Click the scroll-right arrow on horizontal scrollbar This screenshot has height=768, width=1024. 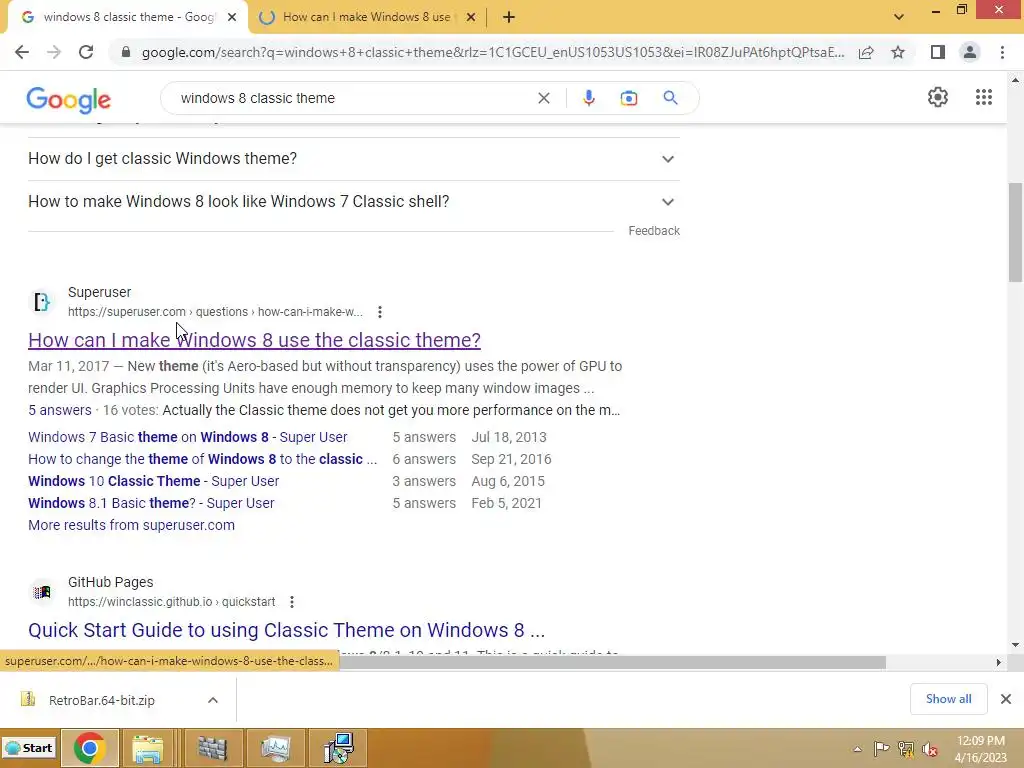tap(998, 662)
